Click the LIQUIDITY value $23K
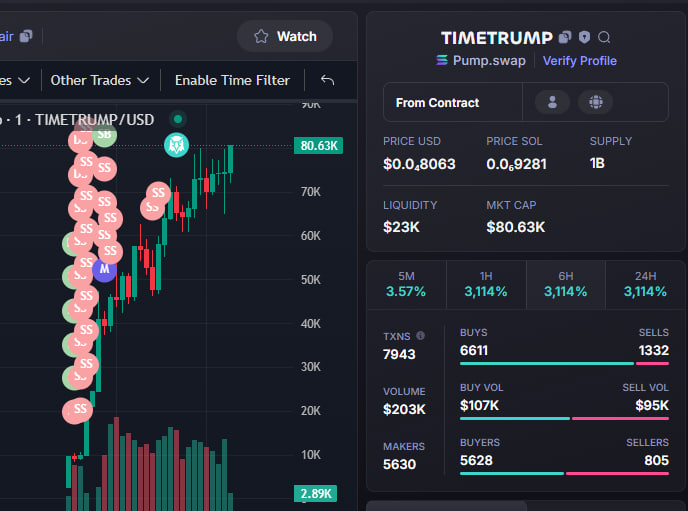 [401, 227]
